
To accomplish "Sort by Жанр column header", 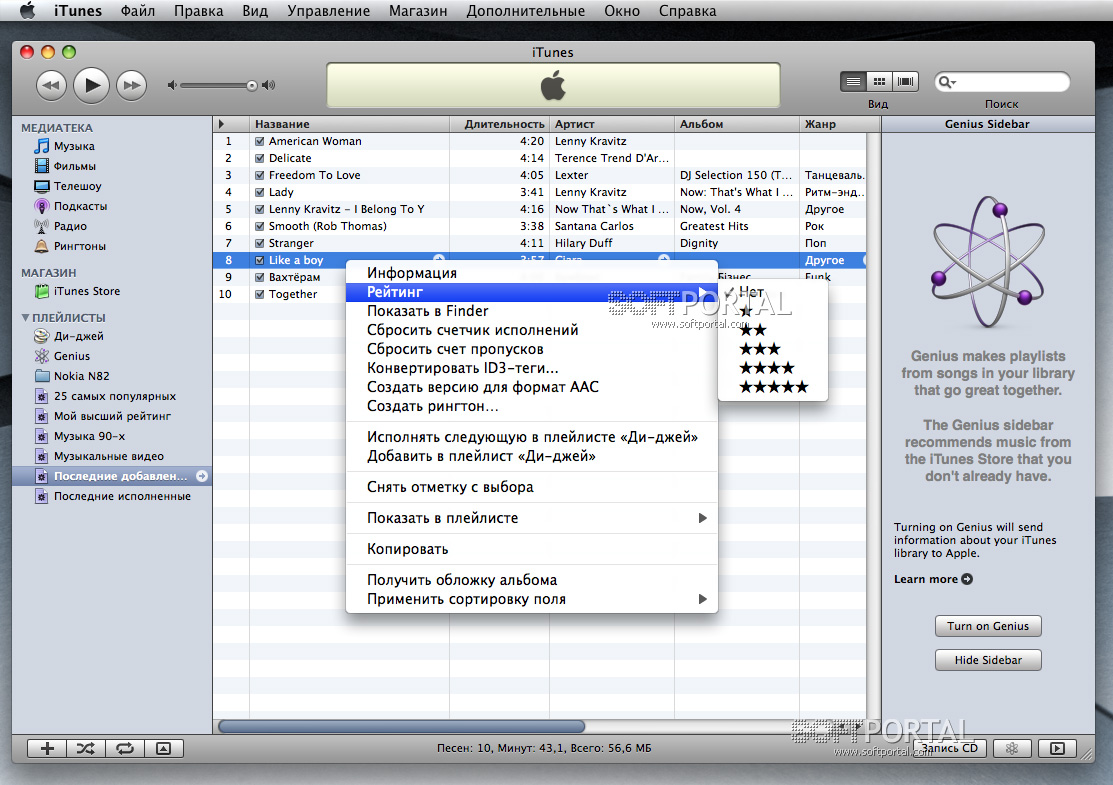I will coord(839,124).
